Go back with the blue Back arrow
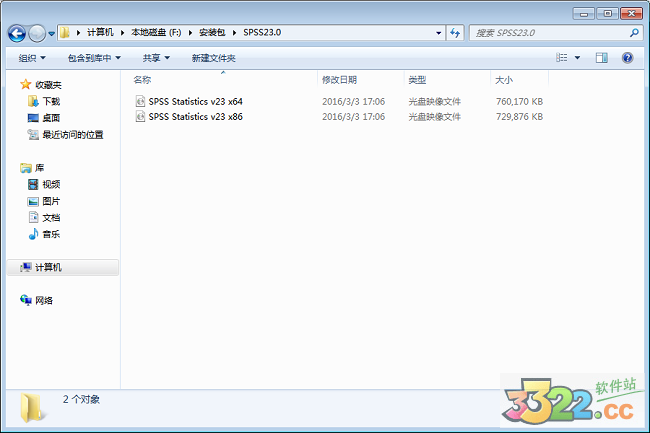 (17, 33)
